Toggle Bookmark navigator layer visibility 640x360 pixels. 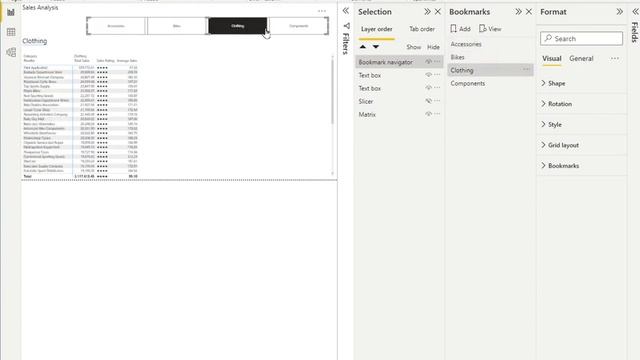[x=428, y=62]
